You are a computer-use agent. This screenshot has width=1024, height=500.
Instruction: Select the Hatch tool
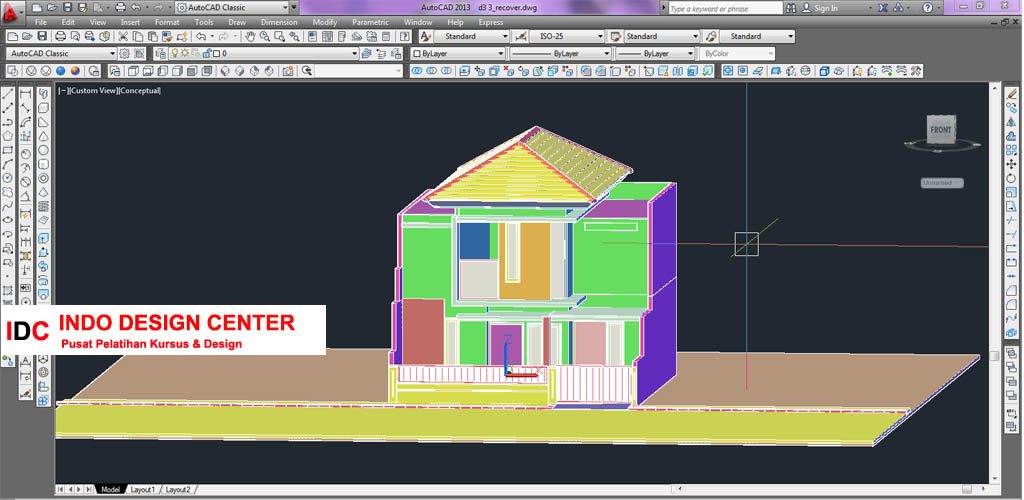tap(8, 290)
